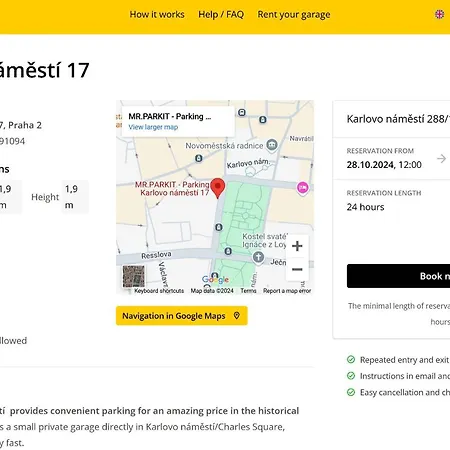Screen dimensions: 450x450
Task: Open the language selector flag icon
Action: click(439, 14)
